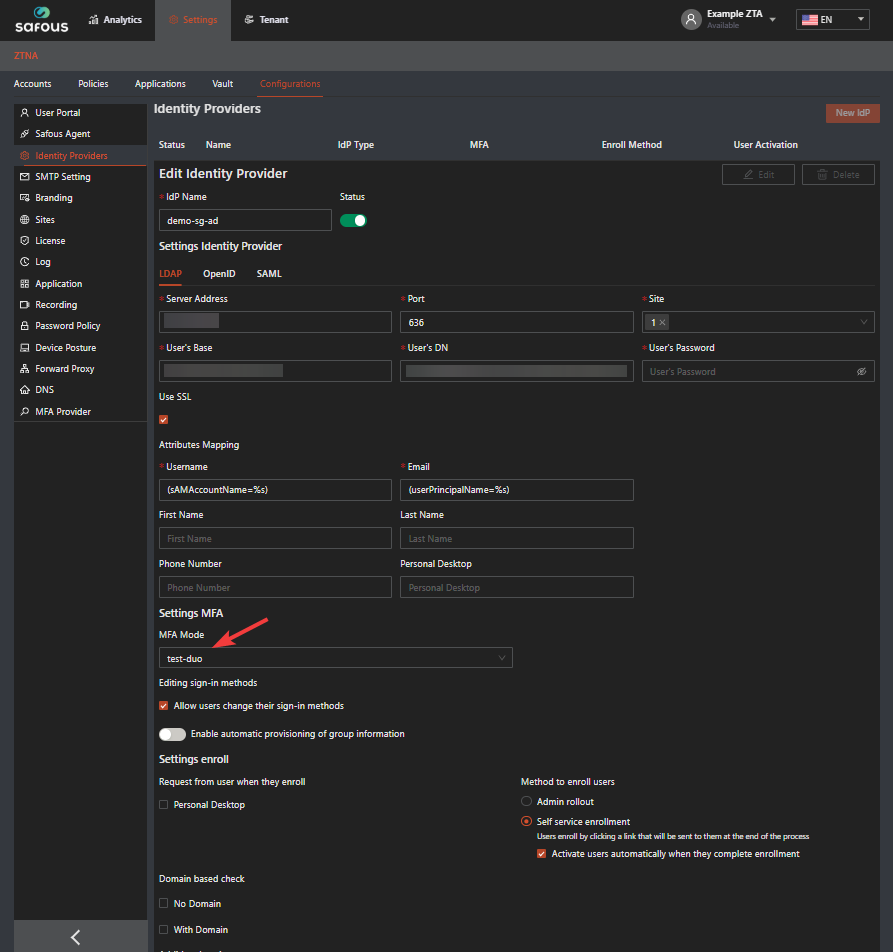Click the Port input field
Screen dimensions: 893x952
point(516,322)
